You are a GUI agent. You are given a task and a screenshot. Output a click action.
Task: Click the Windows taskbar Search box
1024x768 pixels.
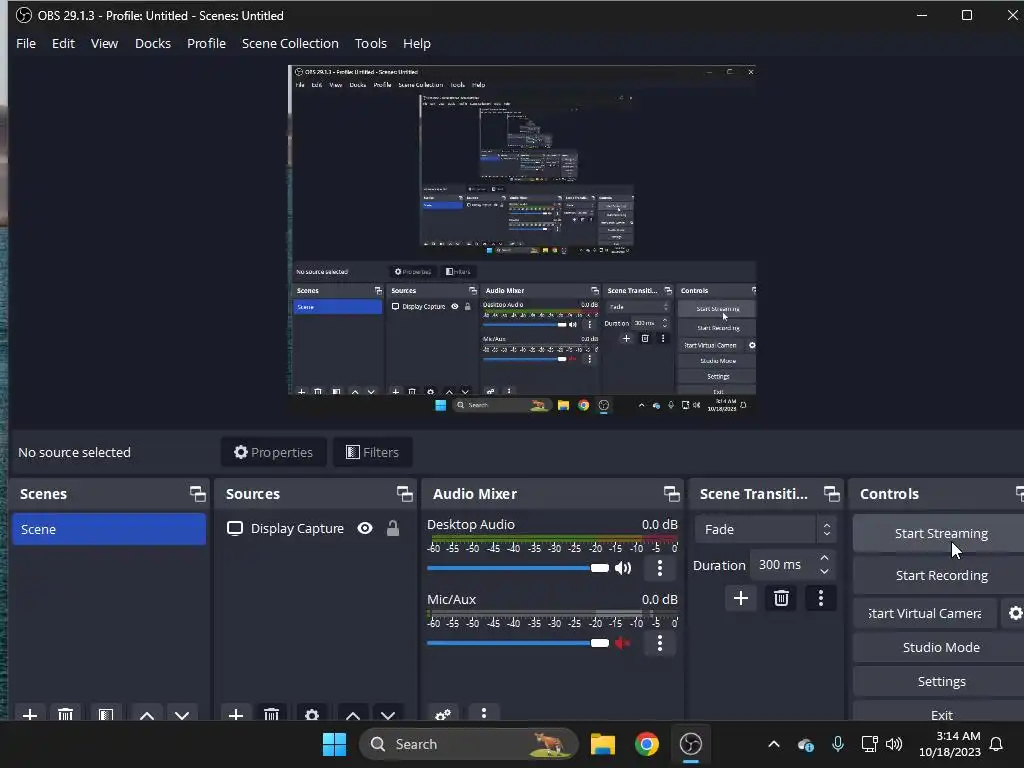pyautogui.click(x=469, y=744)
